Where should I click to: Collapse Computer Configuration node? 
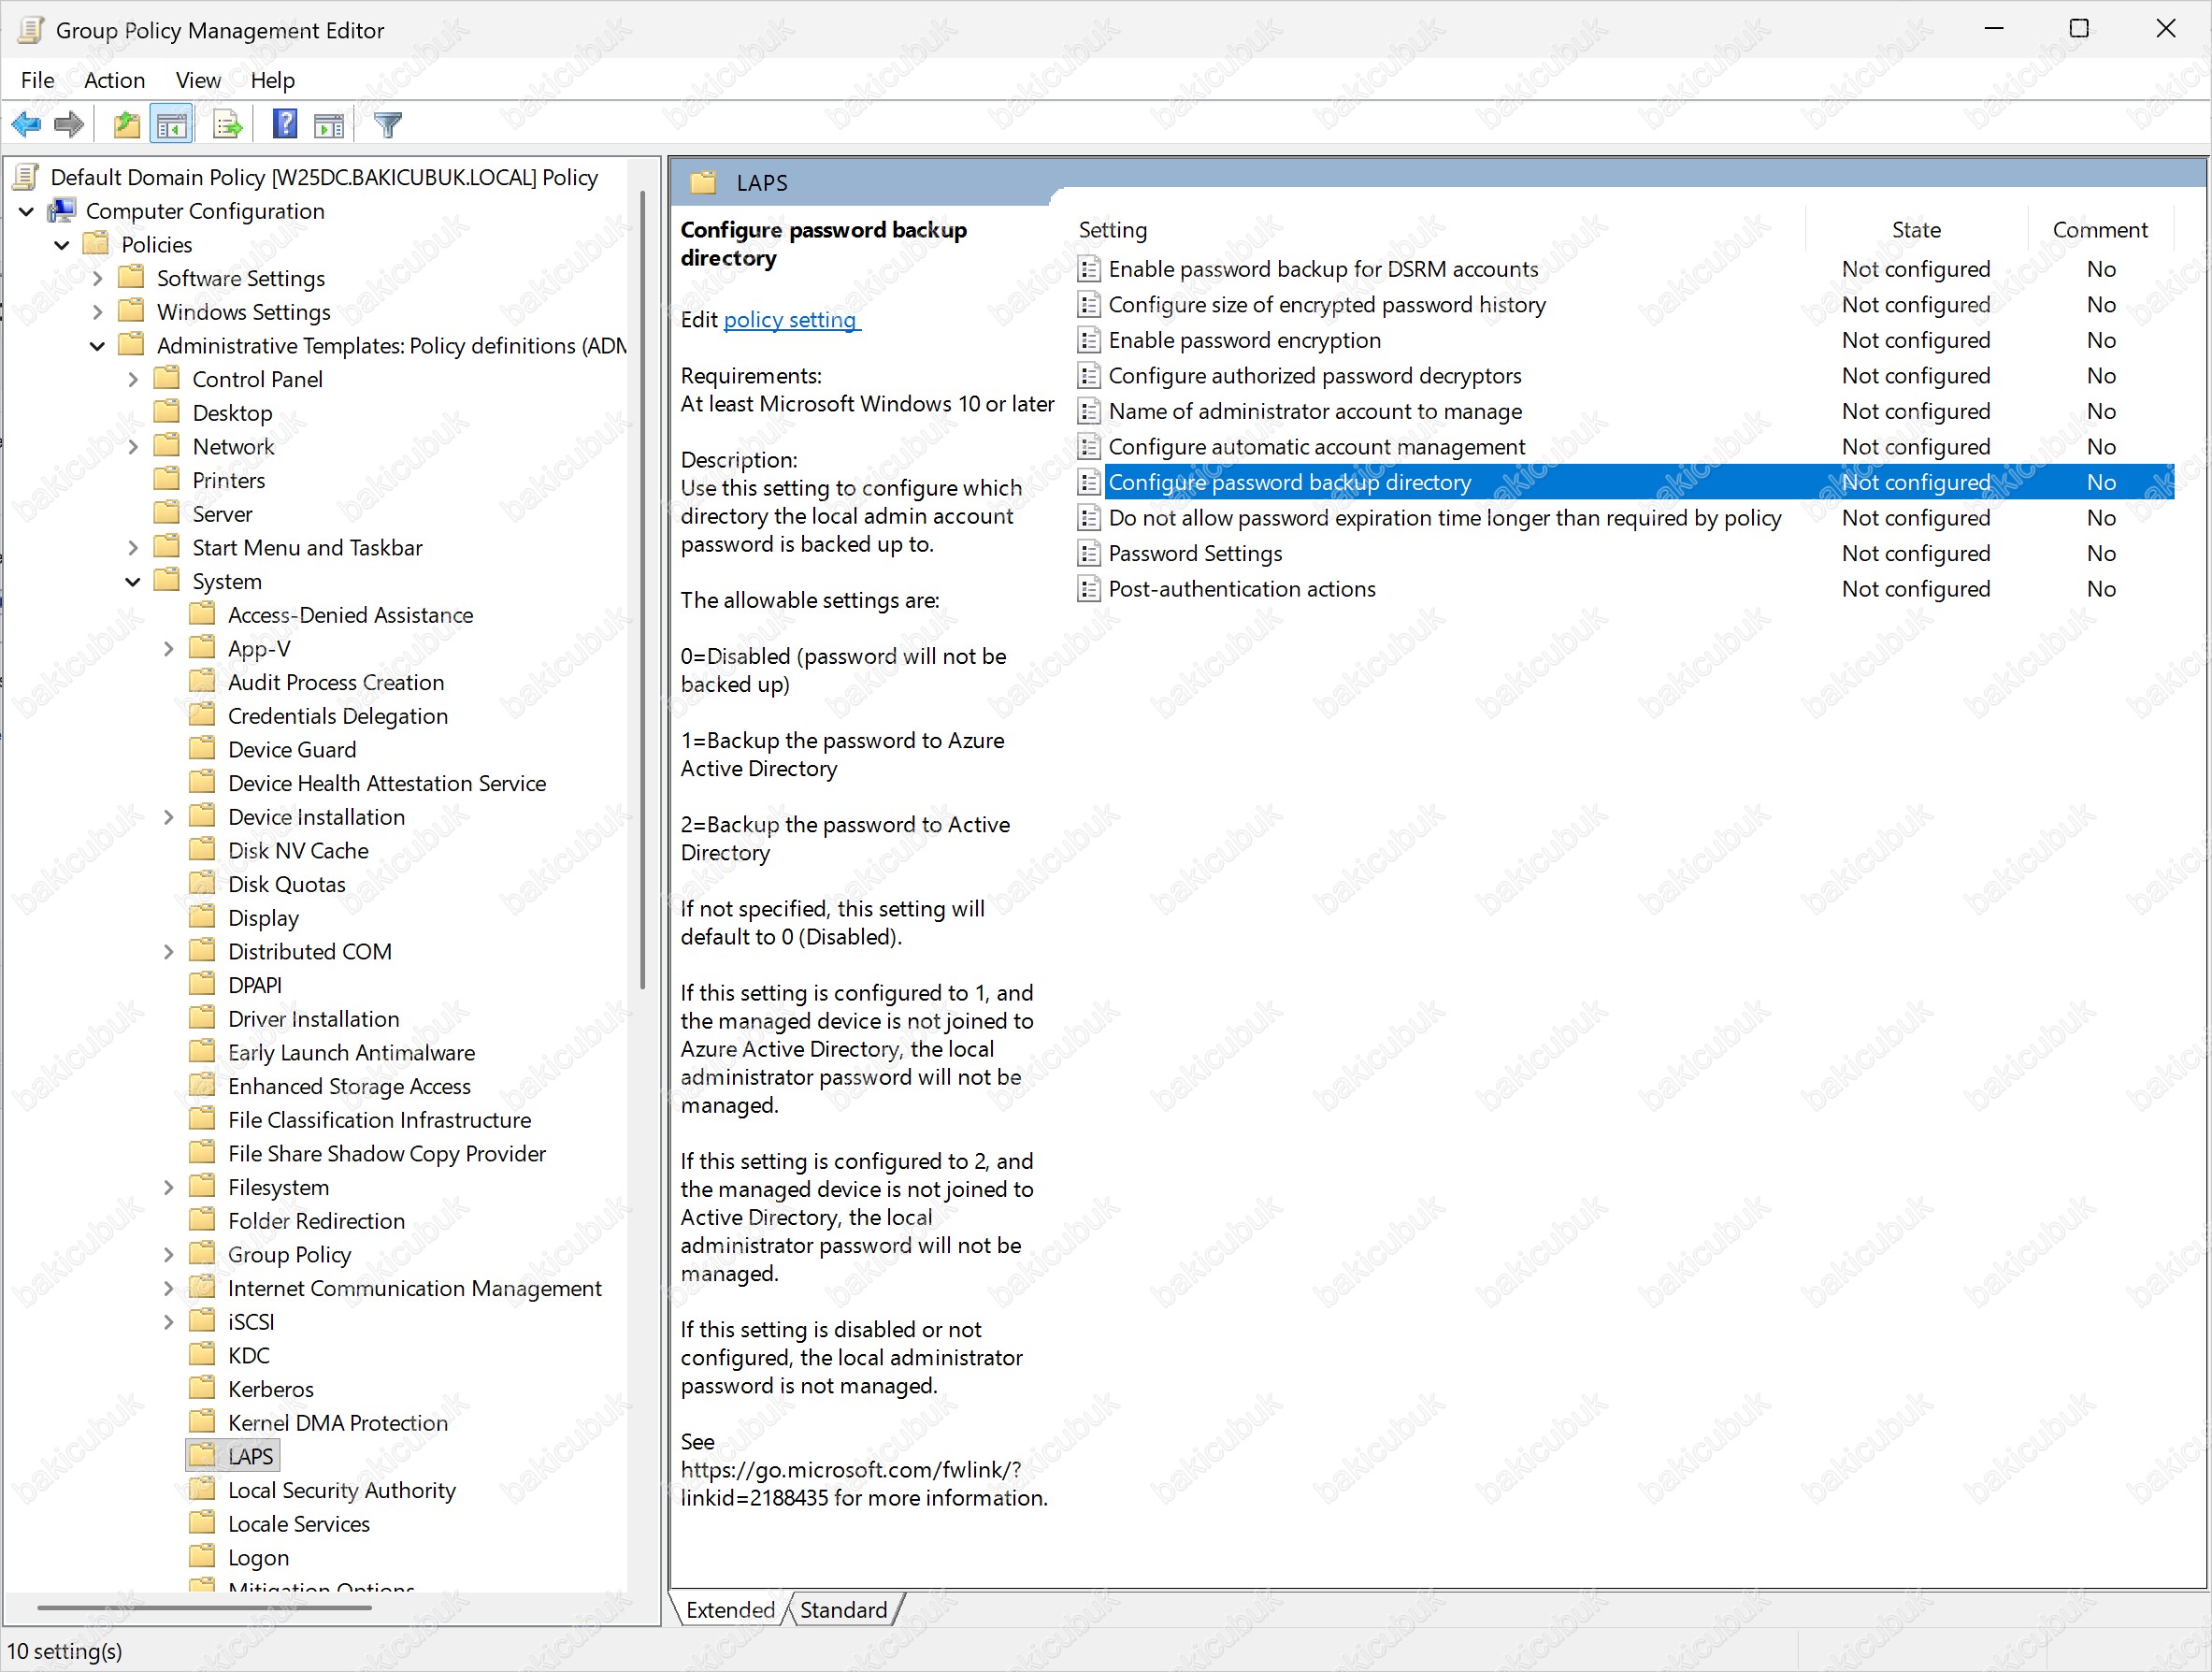tap(27, 212)
